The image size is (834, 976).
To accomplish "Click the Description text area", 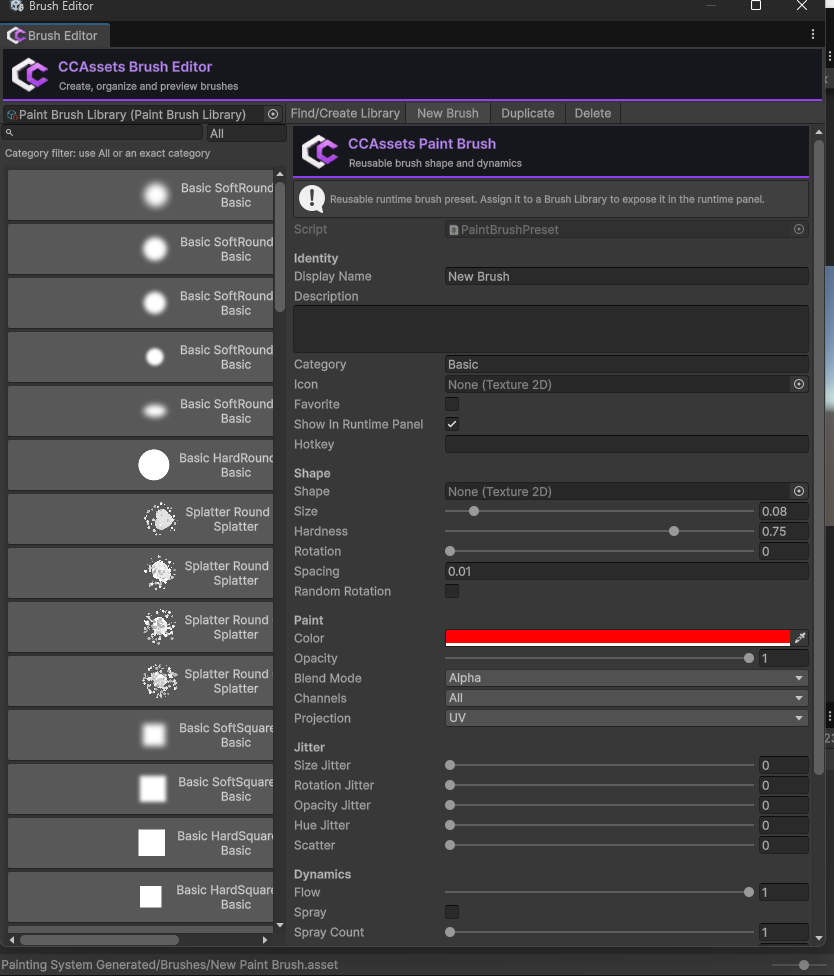I will pyautogui.click(x=551, y=329).
